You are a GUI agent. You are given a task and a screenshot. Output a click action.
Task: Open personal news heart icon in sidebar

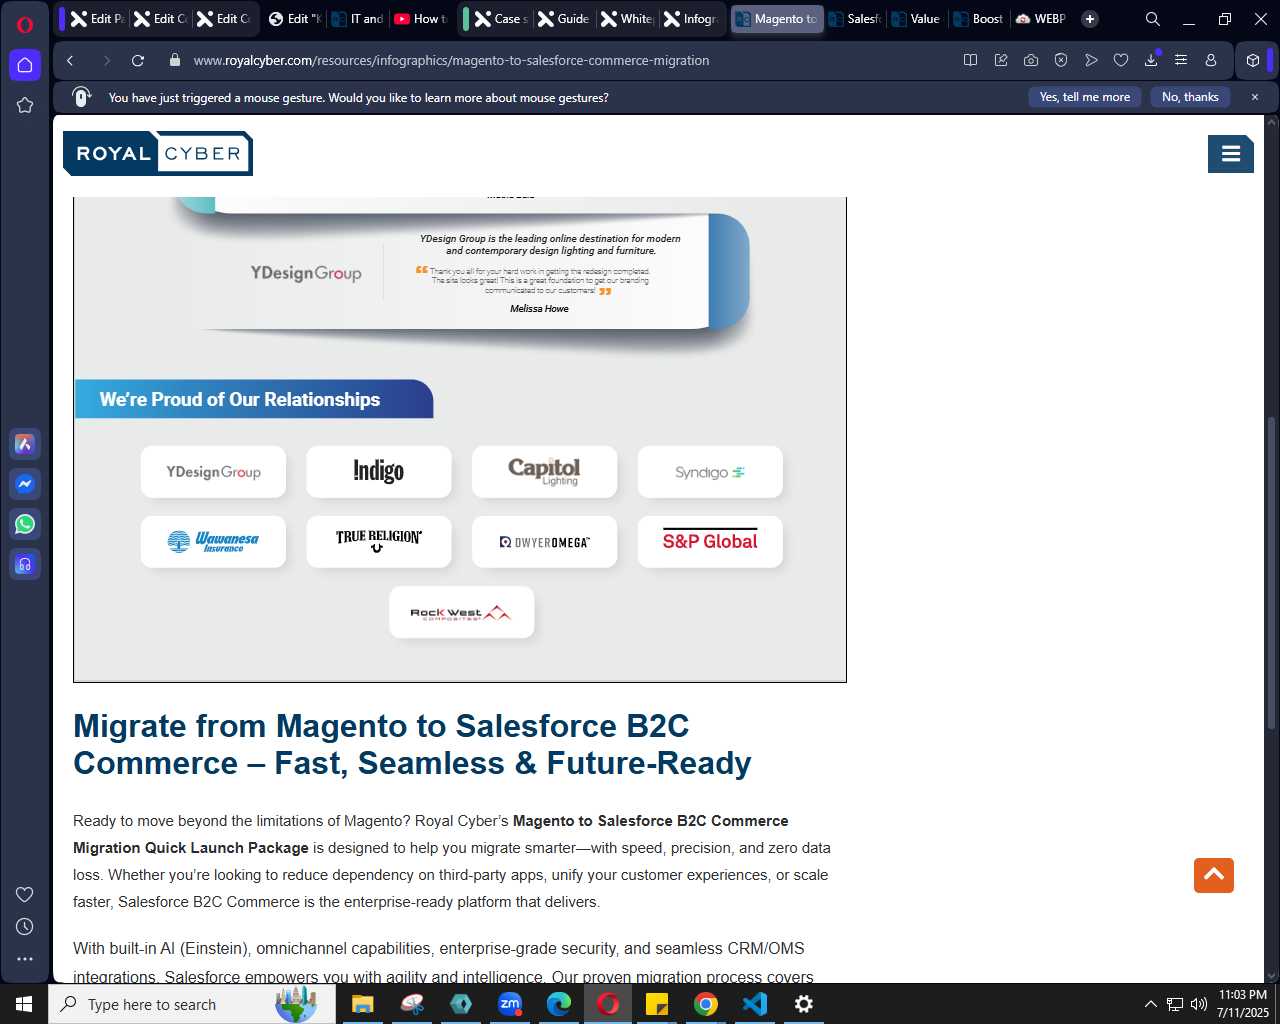(25, 894)
